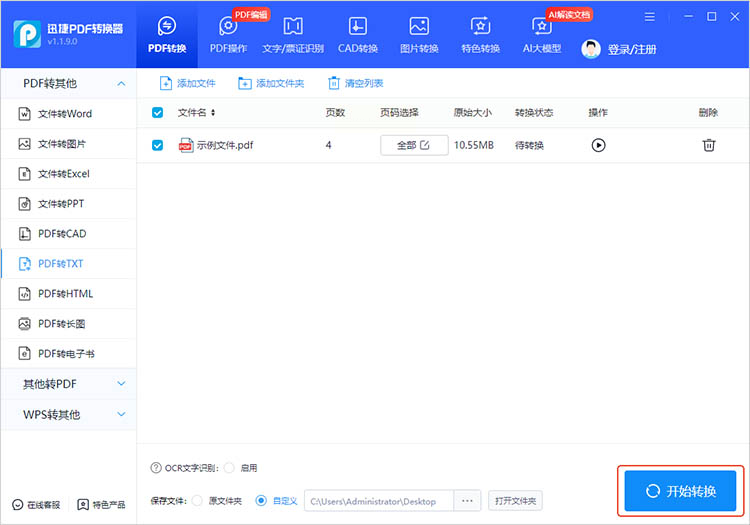750x525 pixels.
Task: Expand the WPS转其他 section
Action: coord(121,414)
